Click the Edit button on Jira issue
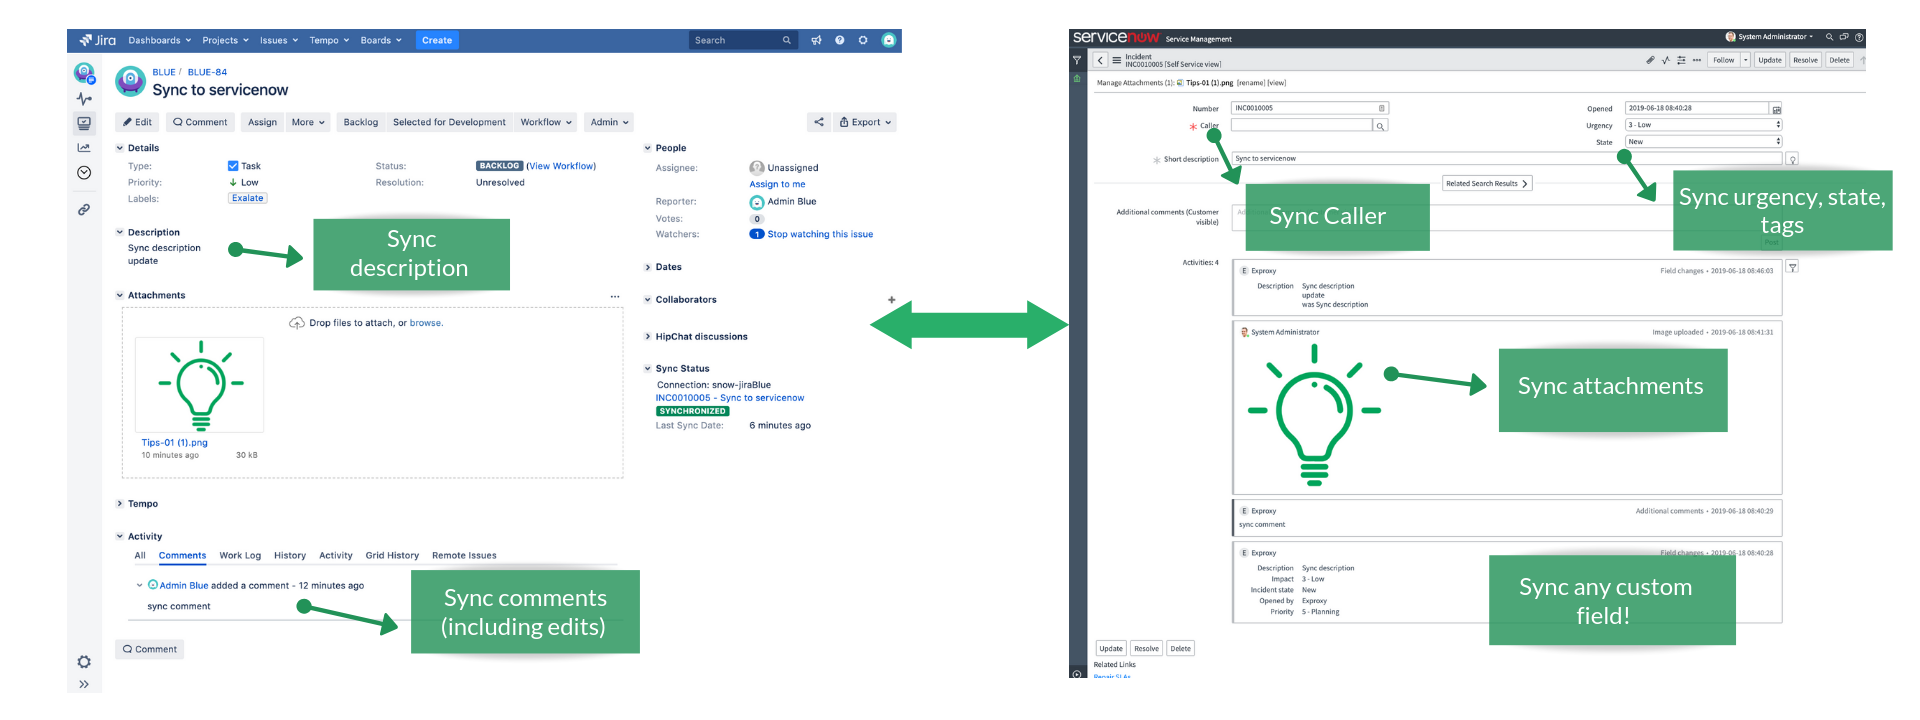 [137, 122]
